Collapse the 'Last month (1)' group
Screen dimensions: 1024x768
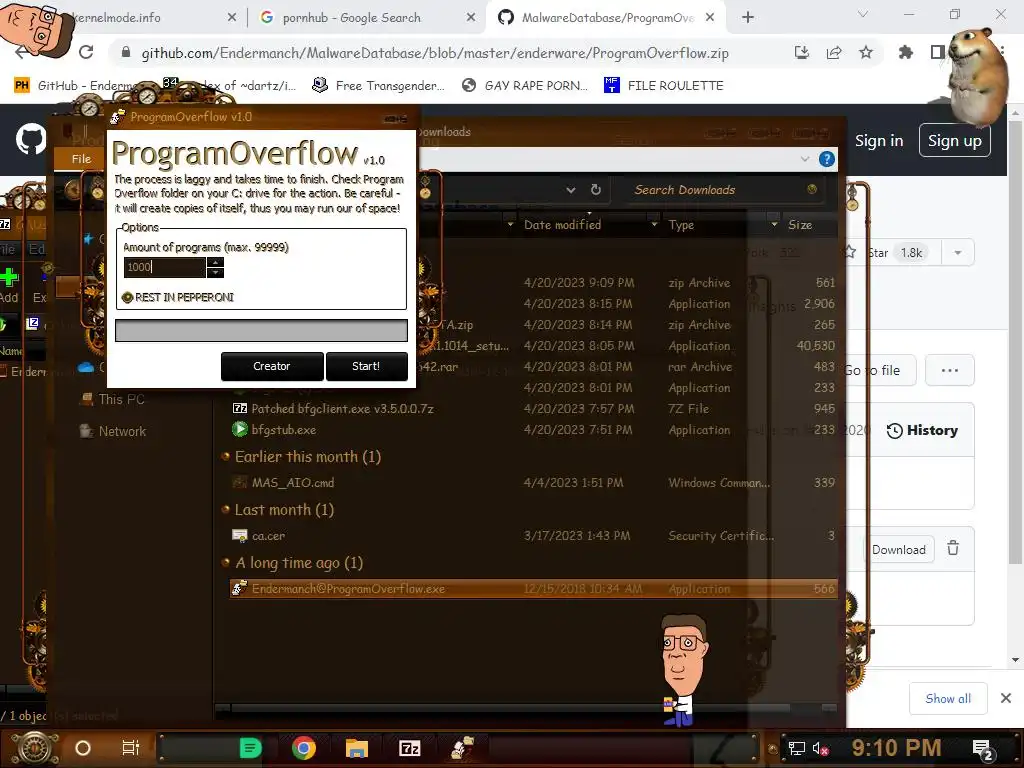click(226, 509)
